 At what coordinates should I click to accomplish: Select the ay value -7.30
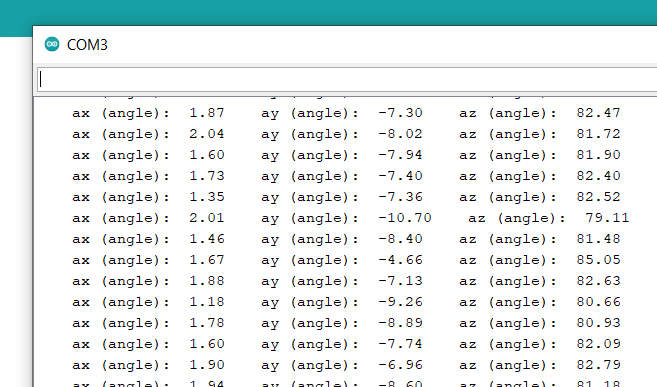coord(400,113)
